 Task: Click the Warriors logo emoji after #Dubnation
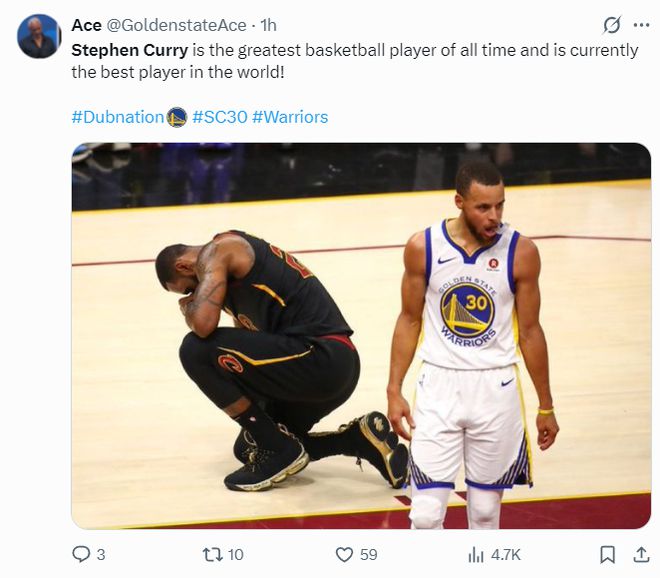coord(177,117)
